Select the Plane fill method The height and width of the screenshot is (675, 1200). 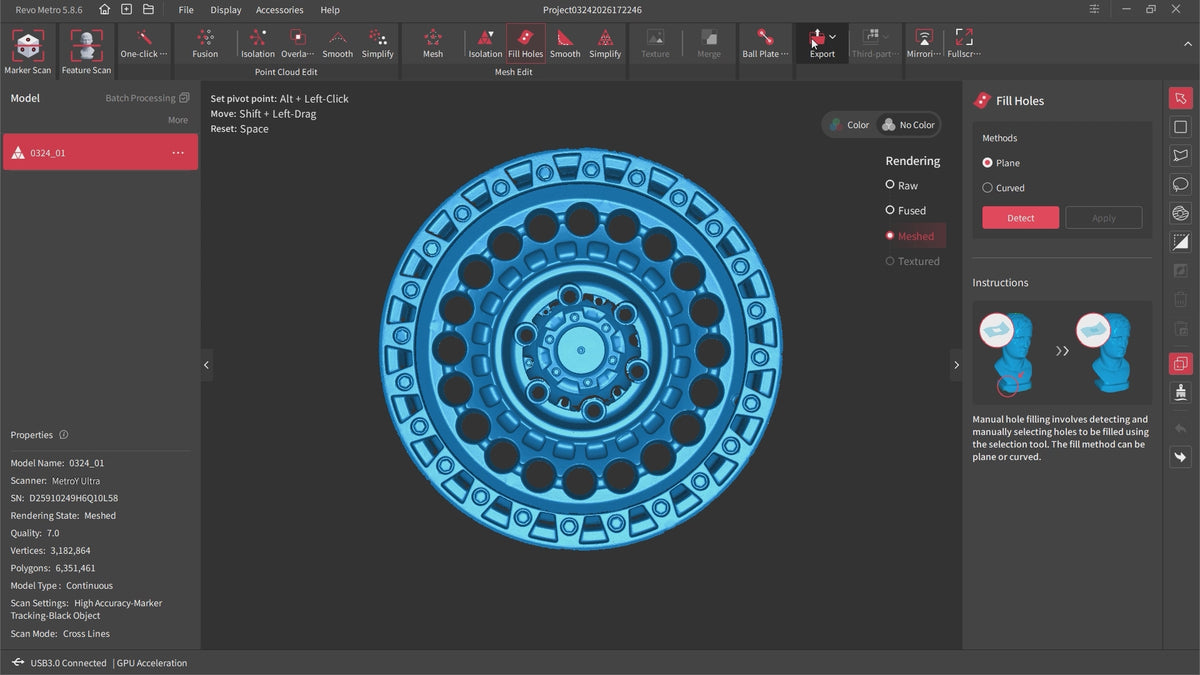tap(988, 163)
